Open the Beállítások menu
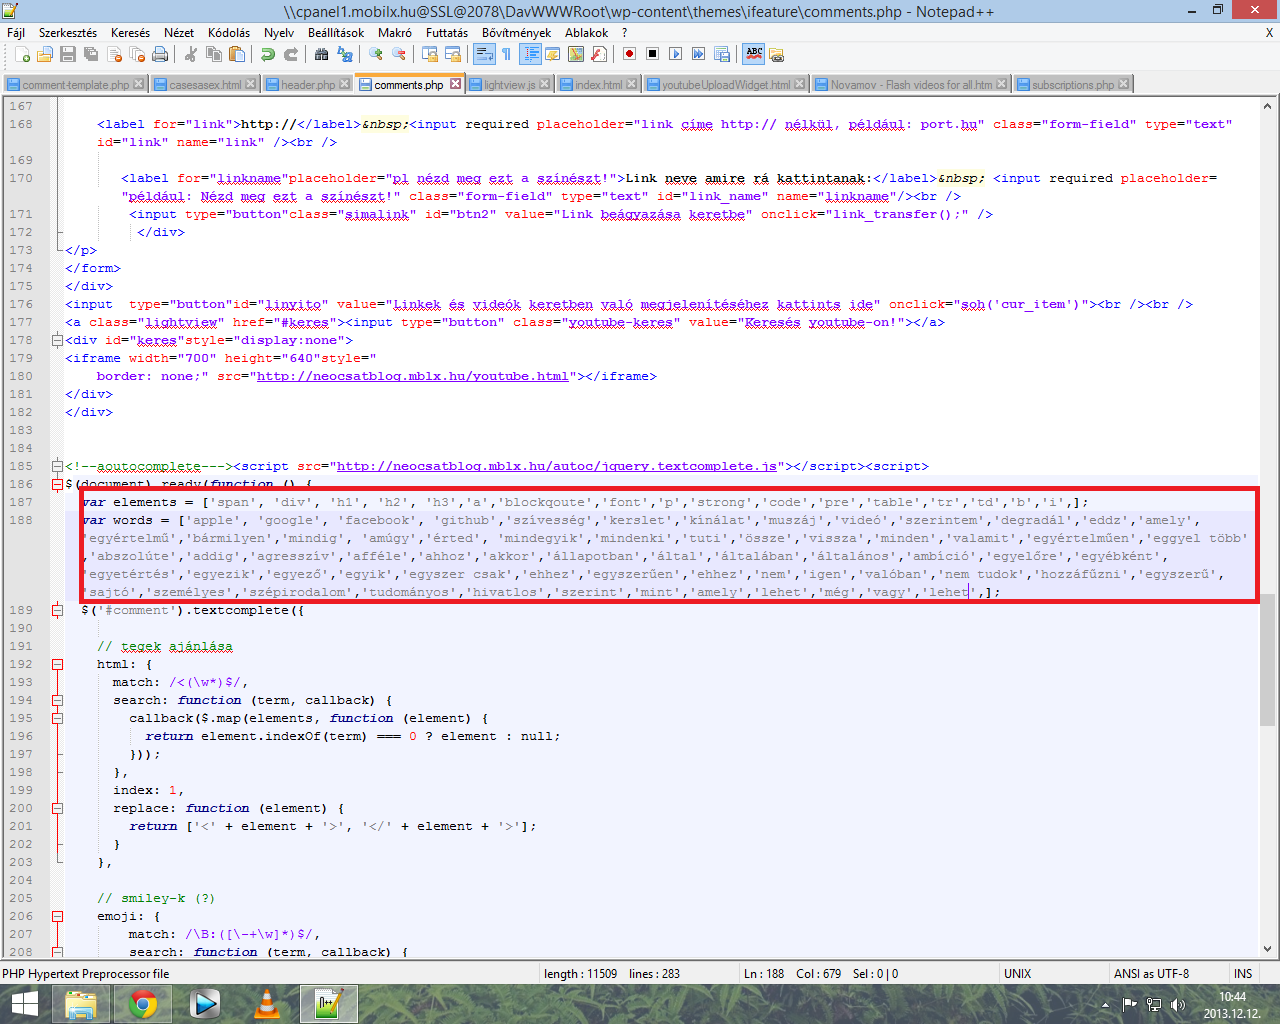Screen dimensions: 1280x1024 pos(336,33)
